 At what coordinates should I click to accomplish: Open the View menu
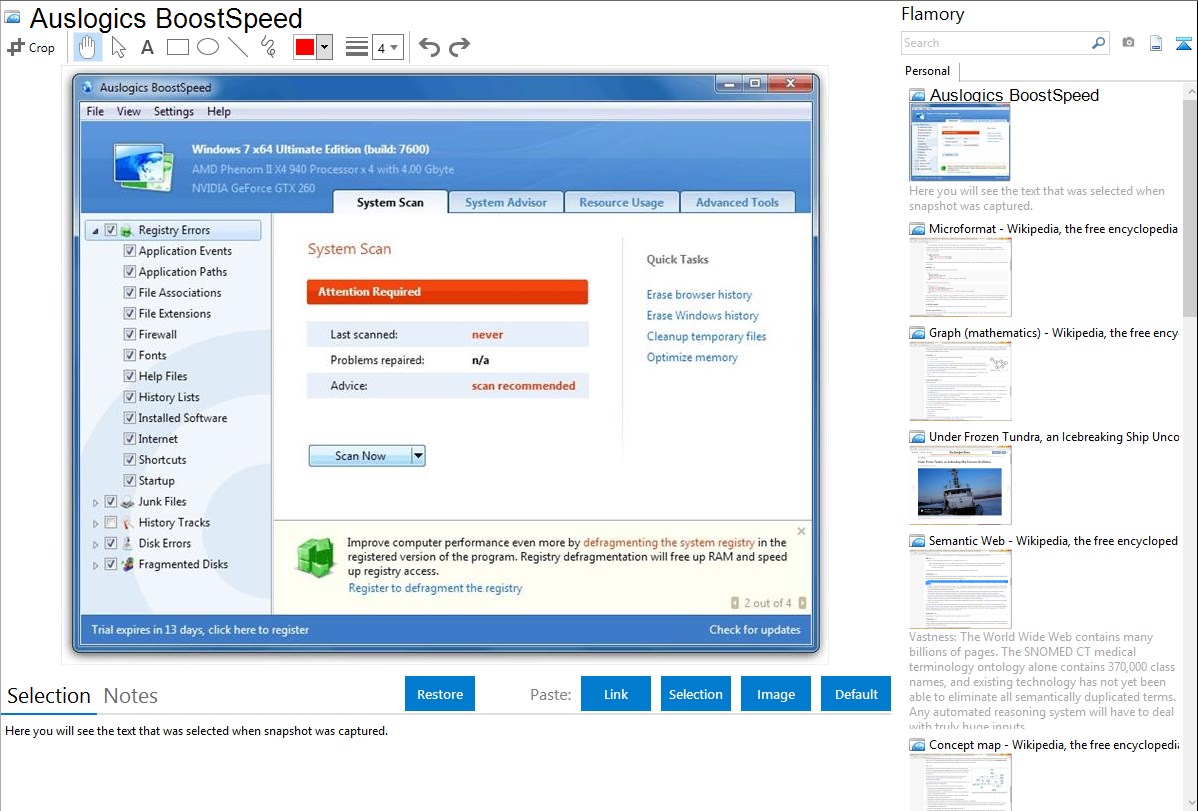128,112
